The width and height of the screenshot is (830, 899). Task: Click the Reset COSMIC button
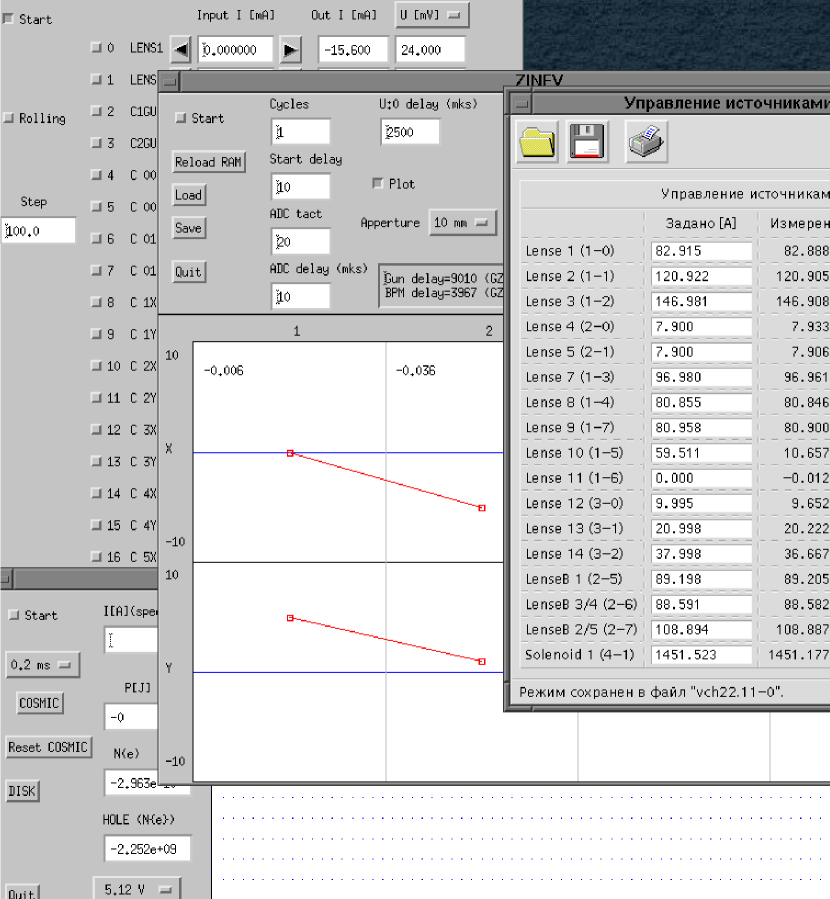48,747
